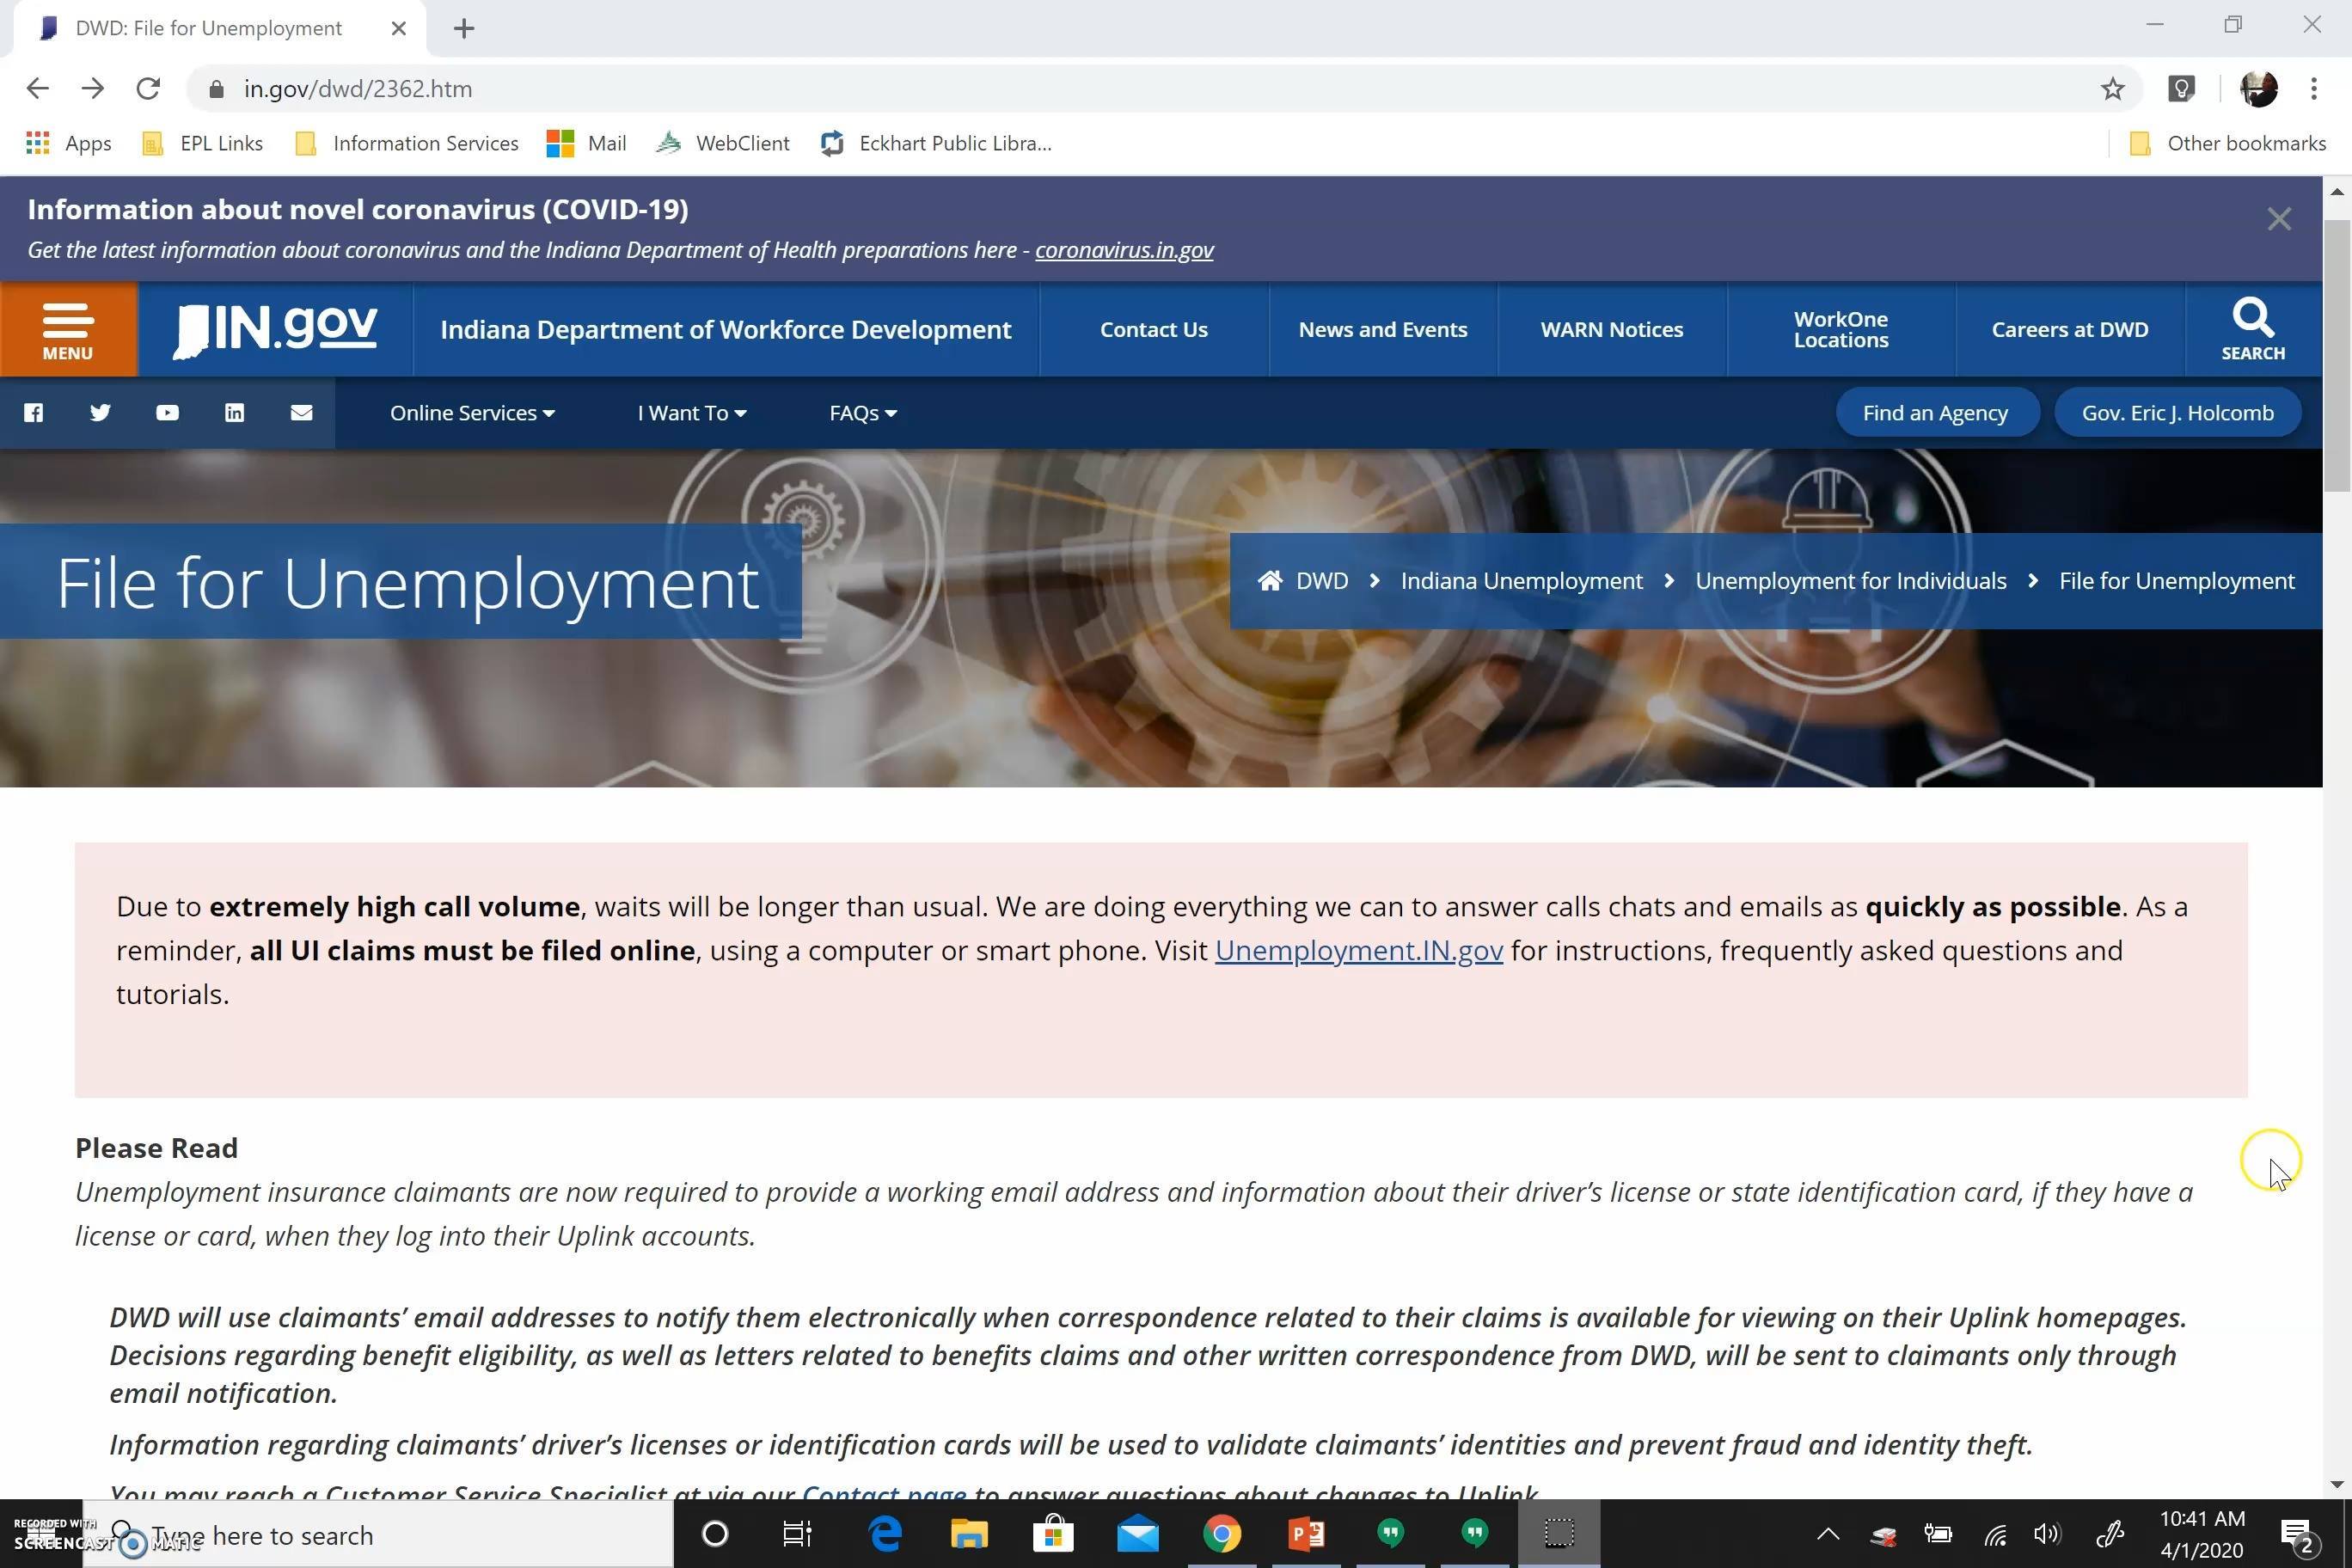This screenshot has width=2352, height=1568.
Task: Click the email envelope icon
Action: [x=301, y=413]
